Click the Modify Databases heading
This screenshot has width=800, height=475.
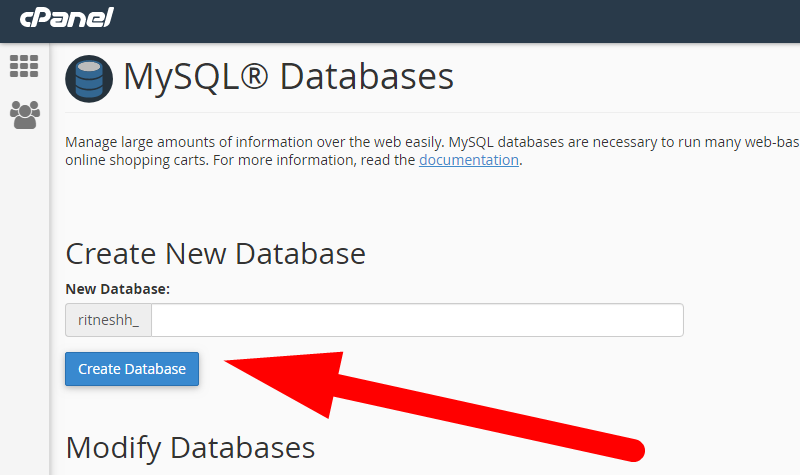tap(190, 446)
